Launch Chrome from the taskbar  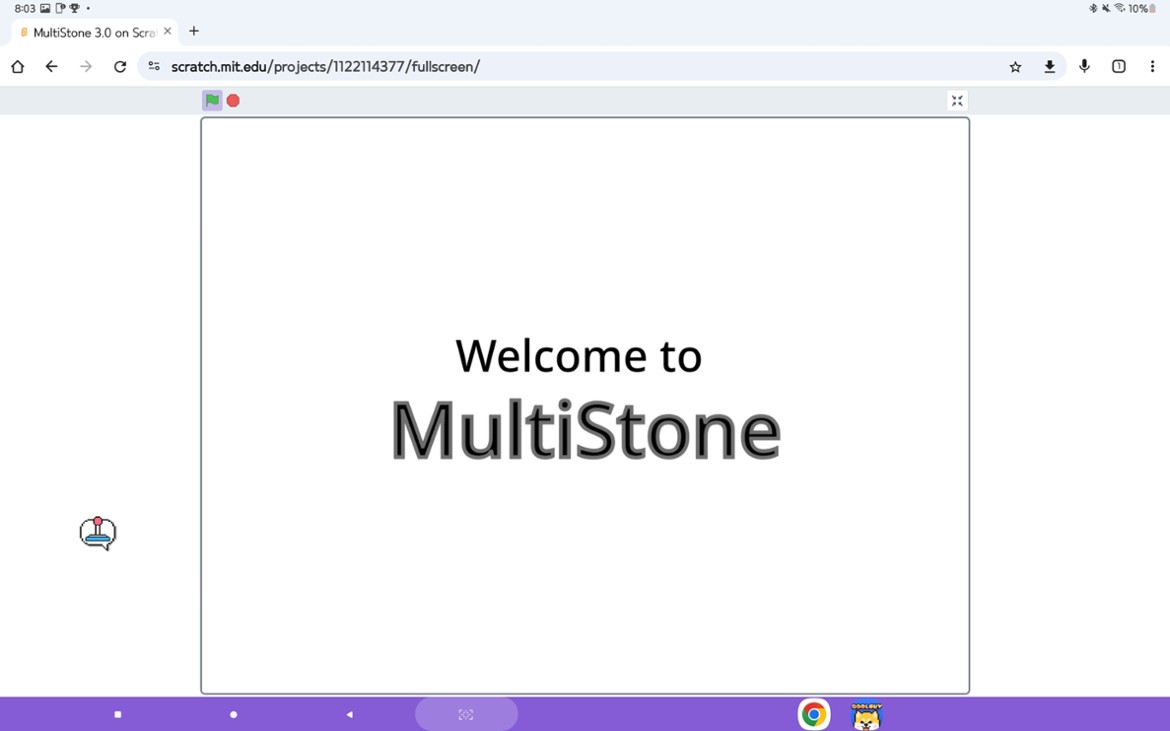(813, 714)
